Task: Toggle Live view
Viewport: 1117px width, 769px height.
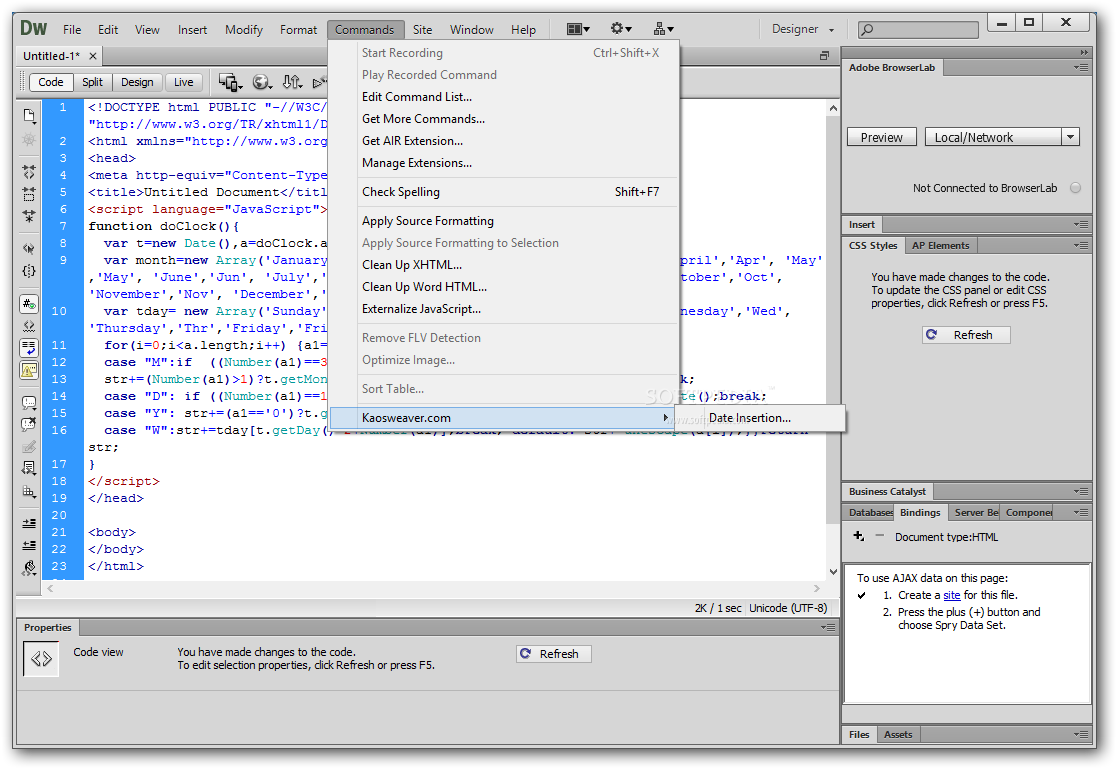Action: (x=184, y=83)
